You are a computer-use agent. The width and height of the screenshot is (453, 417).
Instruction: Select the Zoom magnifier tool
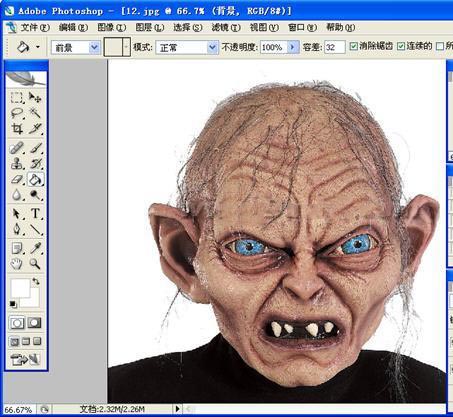pyautogui.click(x=35, y=264)
